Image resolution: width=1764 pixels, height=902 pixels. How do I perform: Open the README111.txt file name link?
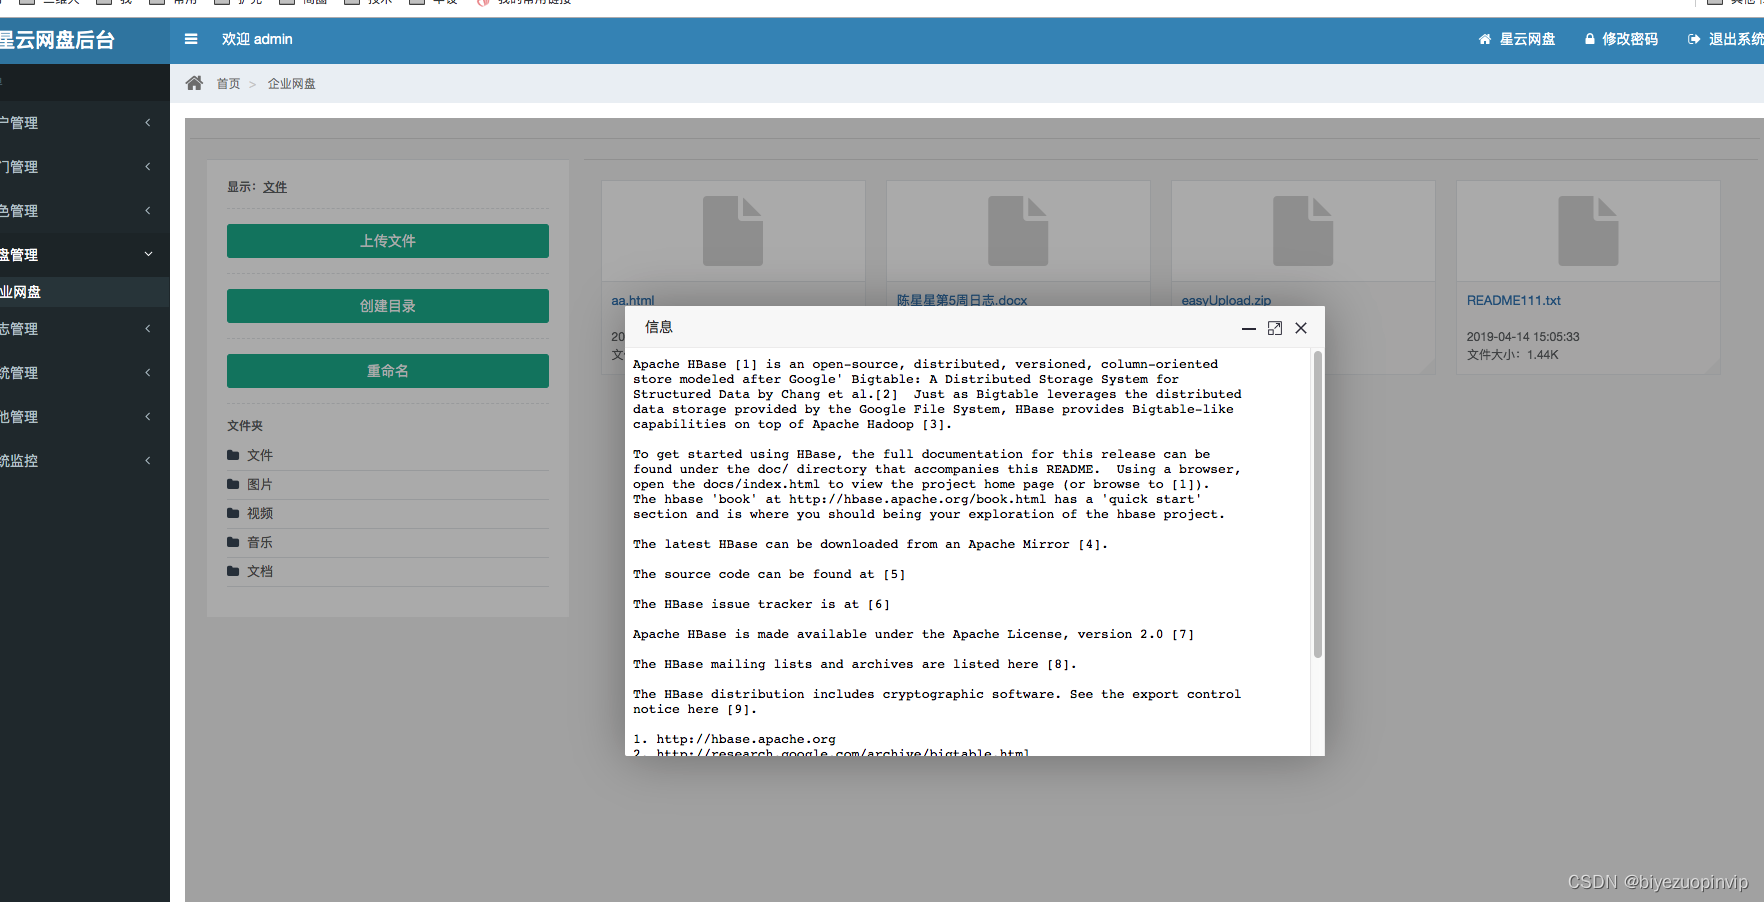click(x=1513, y=300)
